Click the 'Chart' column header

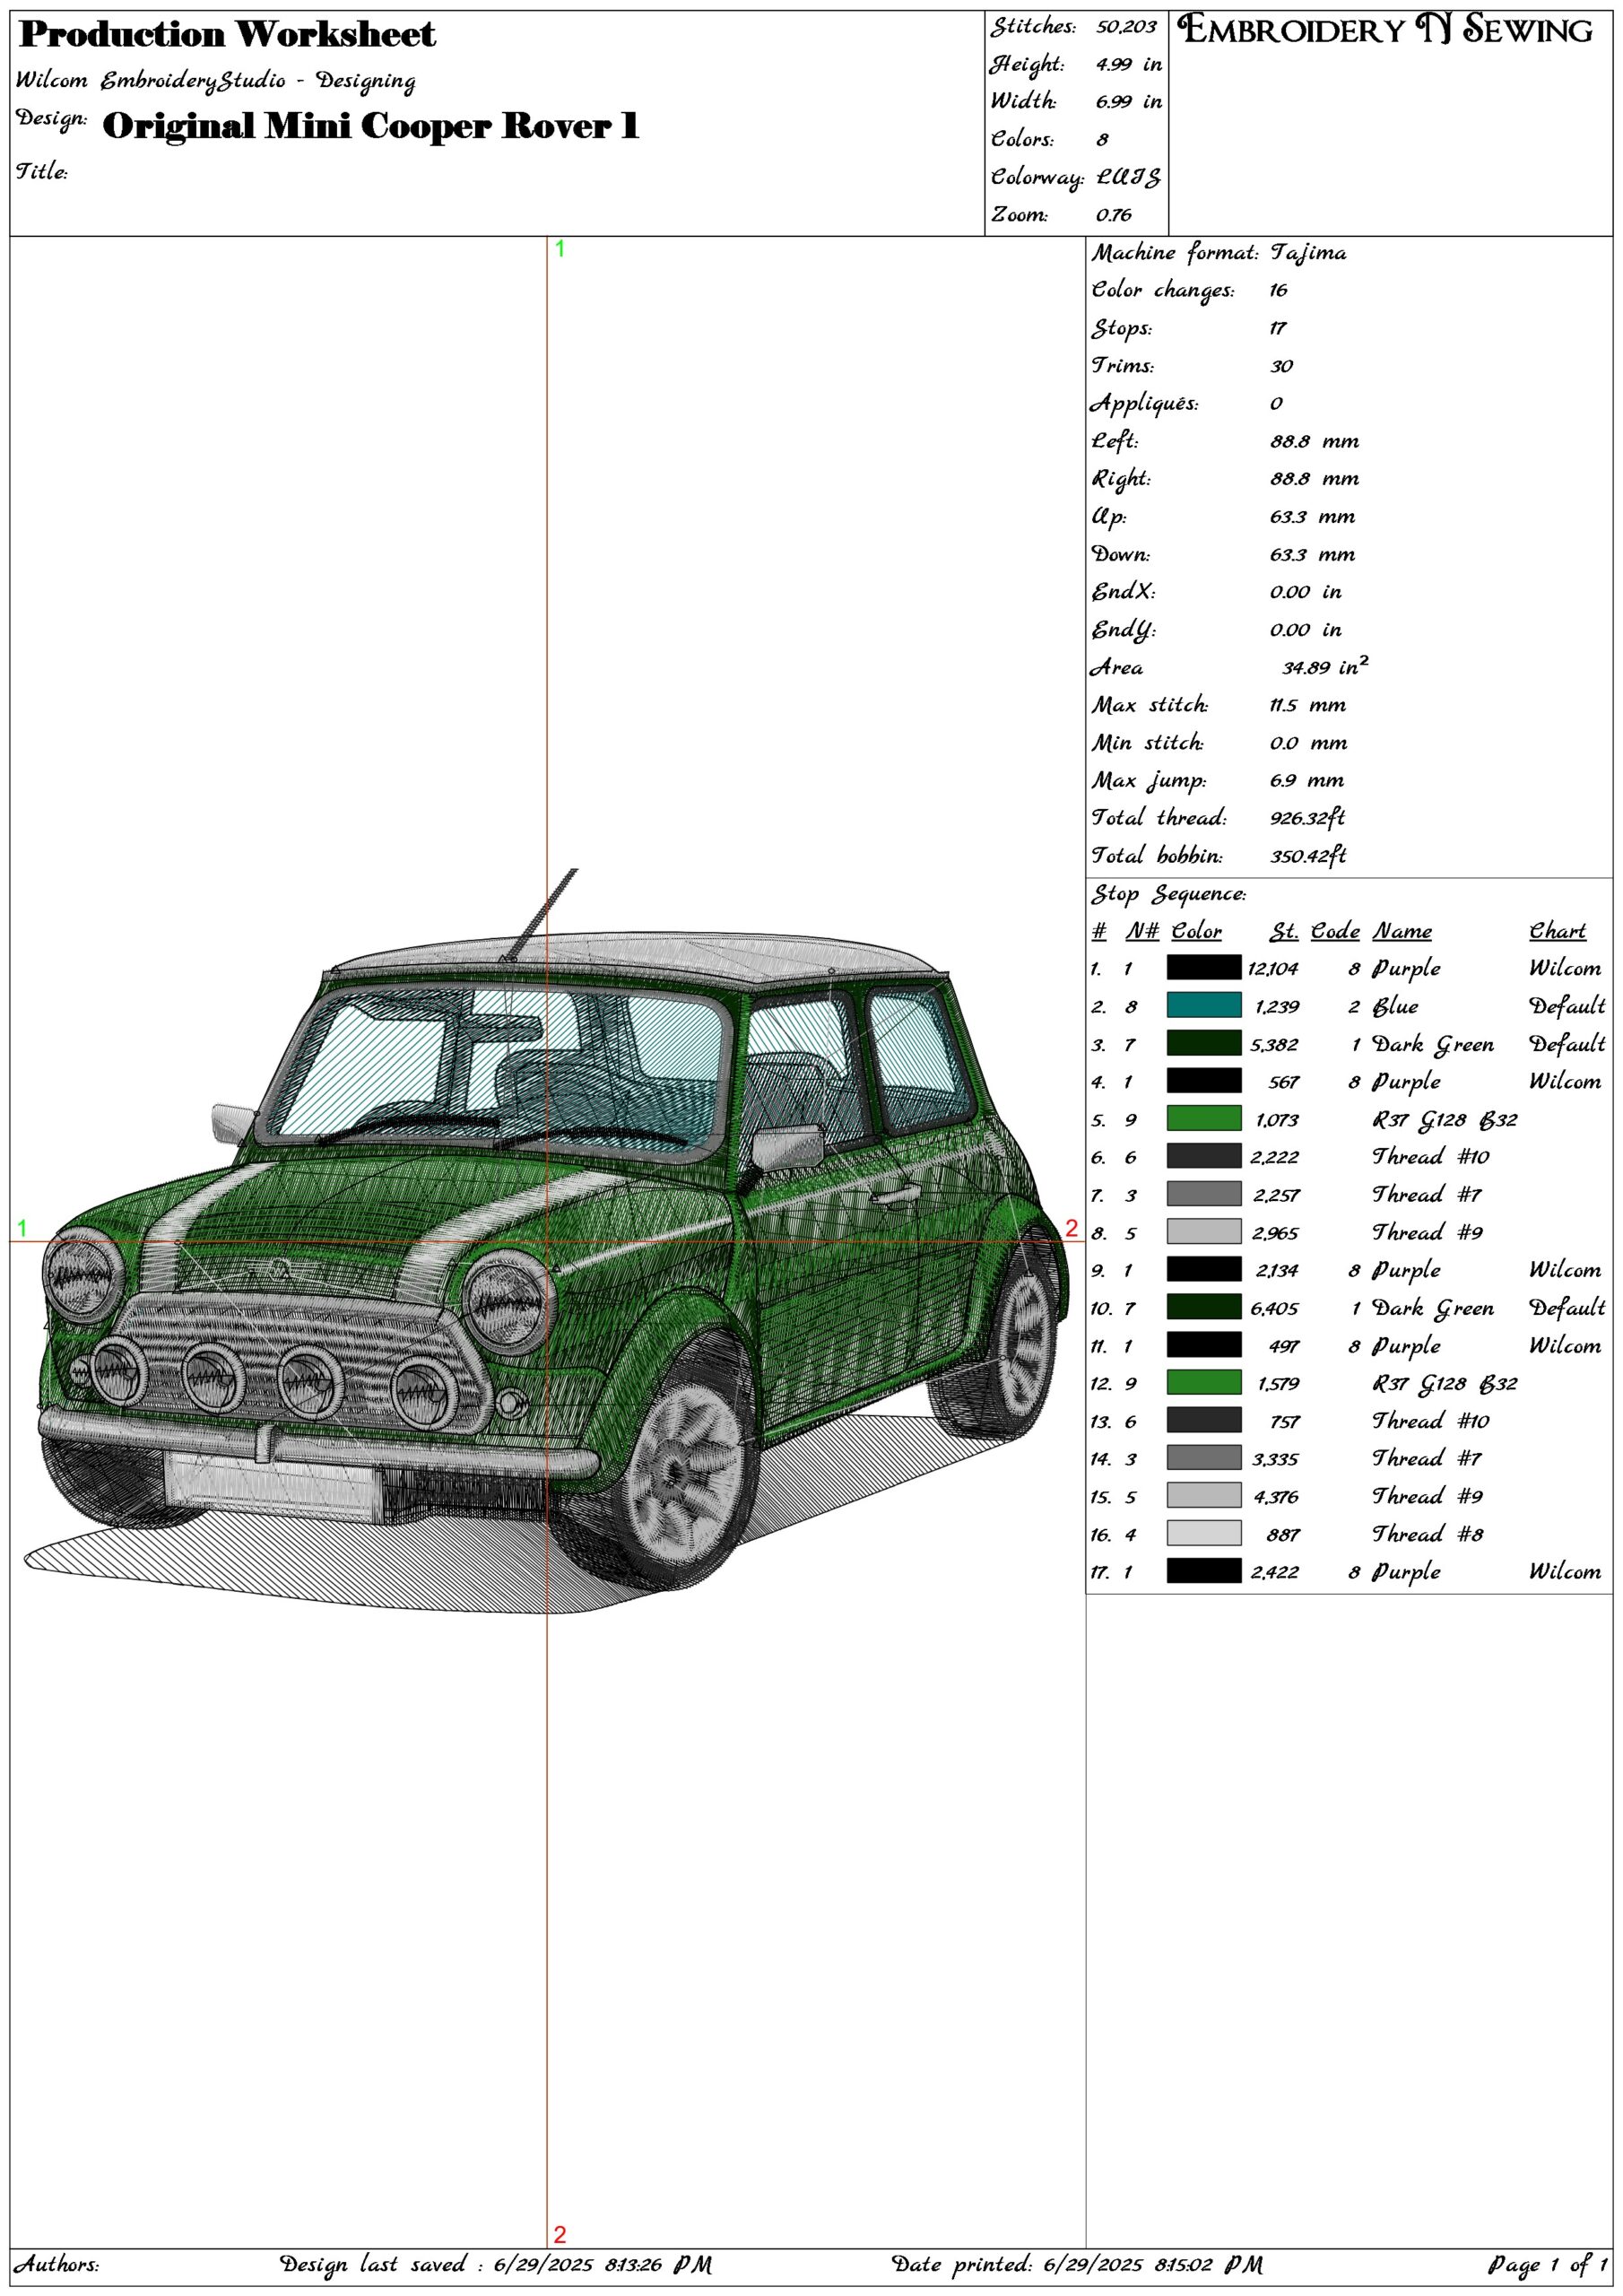(x=1558, y=931)
